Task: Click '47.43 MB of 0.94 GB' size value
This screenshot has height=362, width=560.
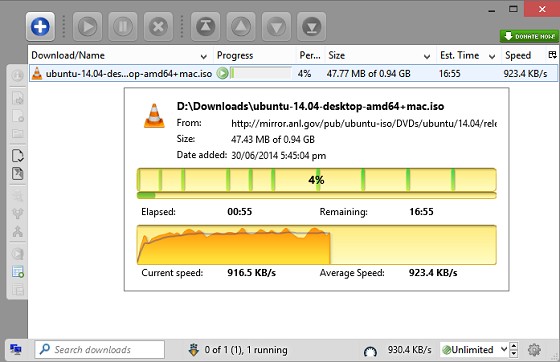Action: pyautogui.click(x=273, y=139)
